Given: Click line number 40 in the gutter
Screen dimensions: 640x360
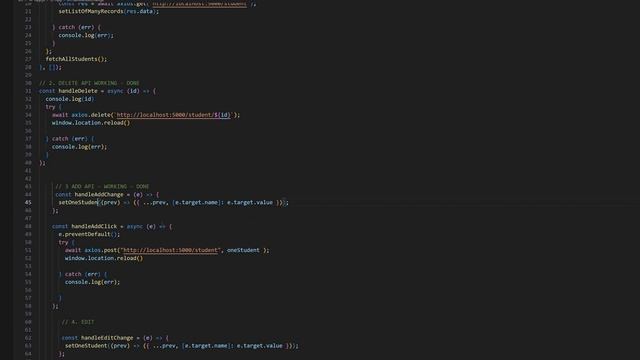Looking at the screenshot, I should pyautogui.click(x=28, y=163).
